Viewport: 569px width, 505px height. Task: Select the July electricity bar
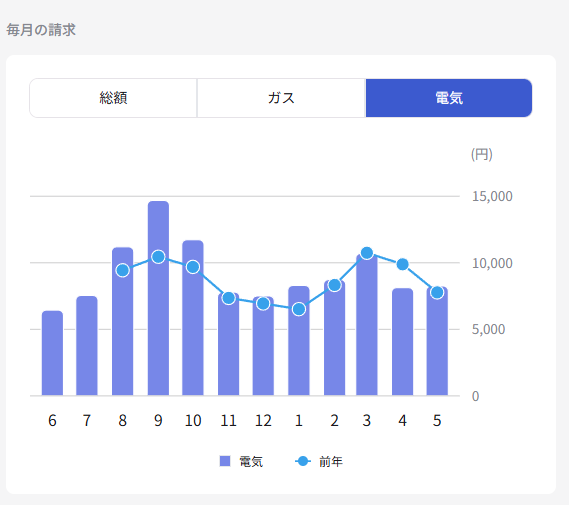pos(87,345)
